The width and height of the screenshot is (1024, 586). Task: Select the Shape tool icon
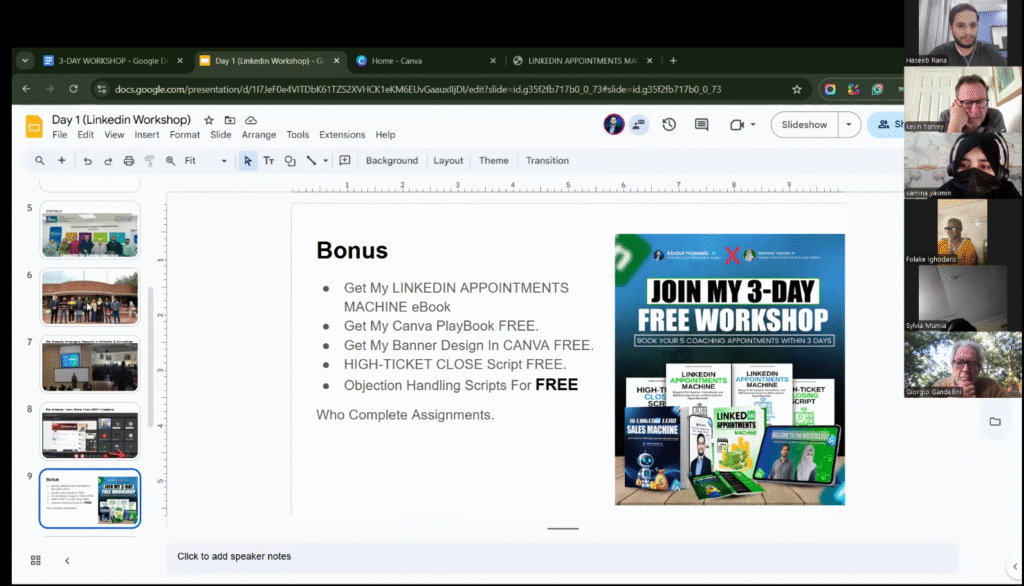(290, 161)
